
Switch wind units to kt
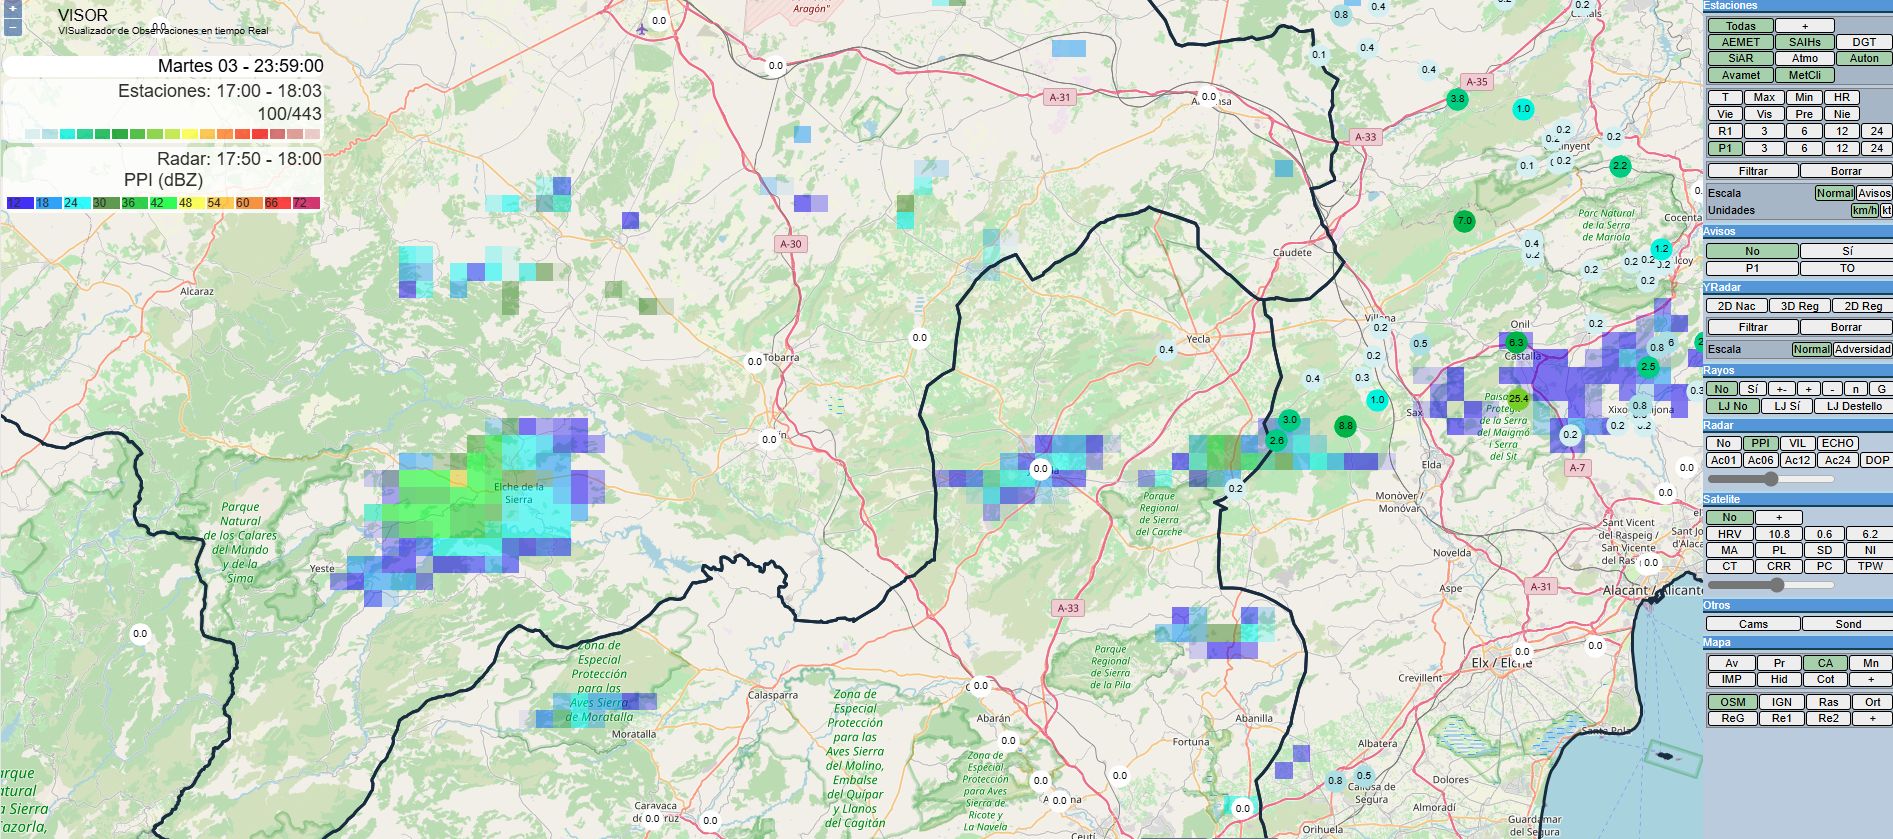click(1886, 210)
